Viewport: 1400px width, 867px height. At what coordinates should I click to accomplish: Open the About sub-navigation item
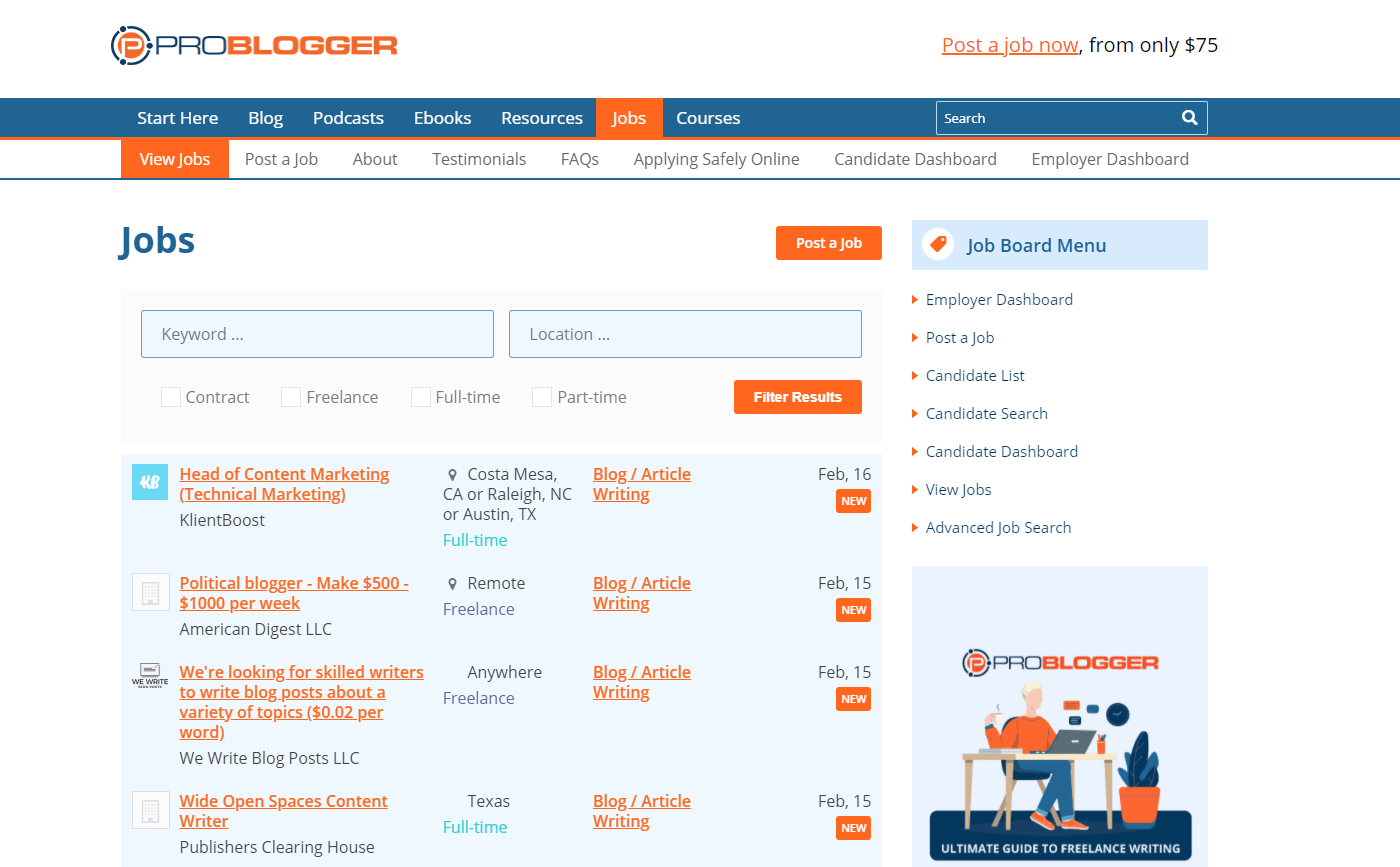click(x=375, y=159)
